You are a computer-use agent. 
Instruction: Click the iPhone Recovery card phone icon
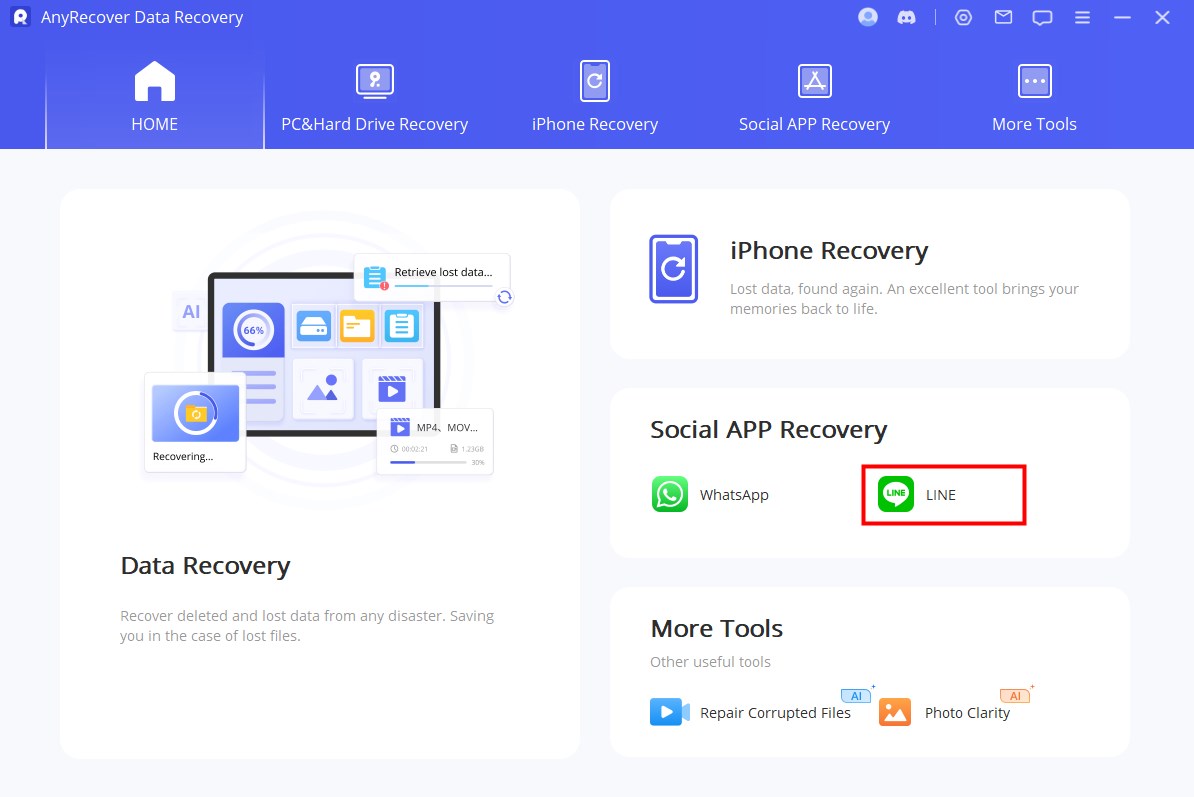[x=673, y=268]
